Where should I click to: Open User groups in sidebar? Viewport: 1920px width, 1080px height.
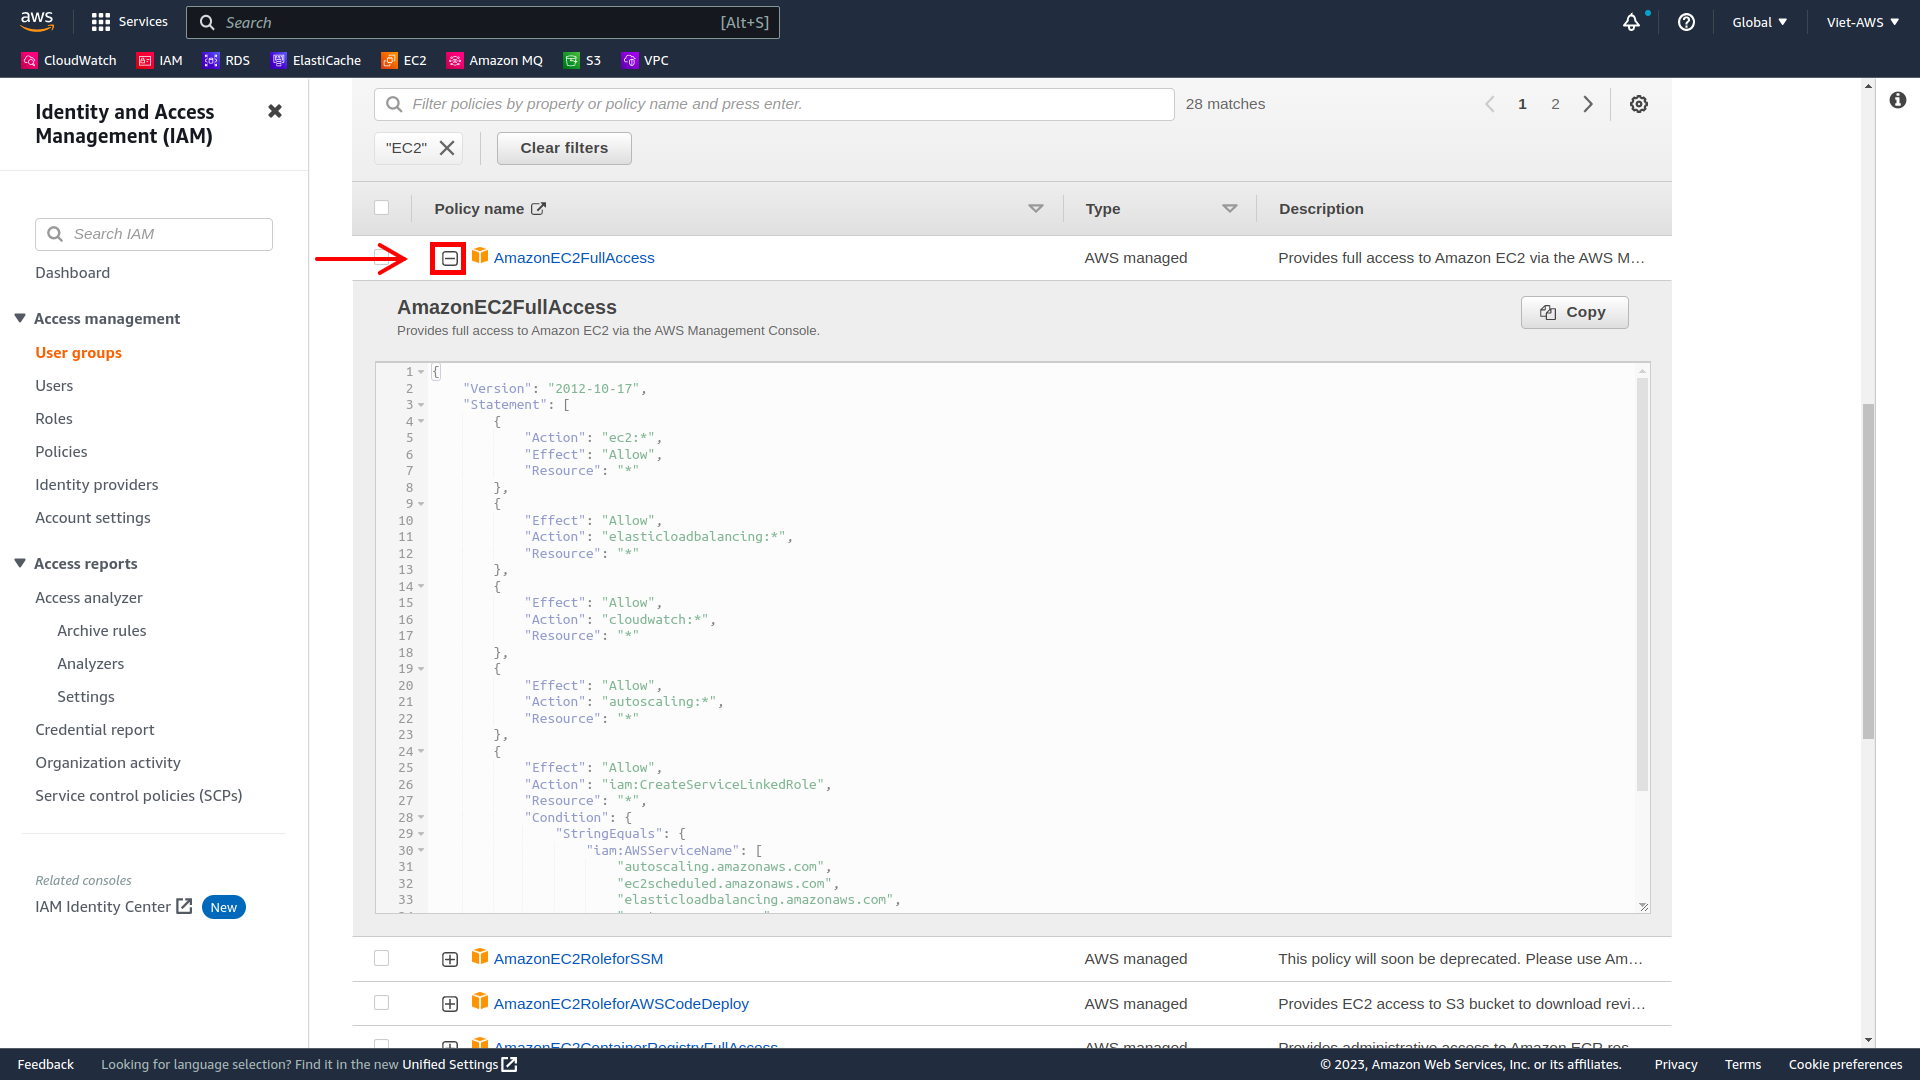pyautogui.click(x=79, y=353)
